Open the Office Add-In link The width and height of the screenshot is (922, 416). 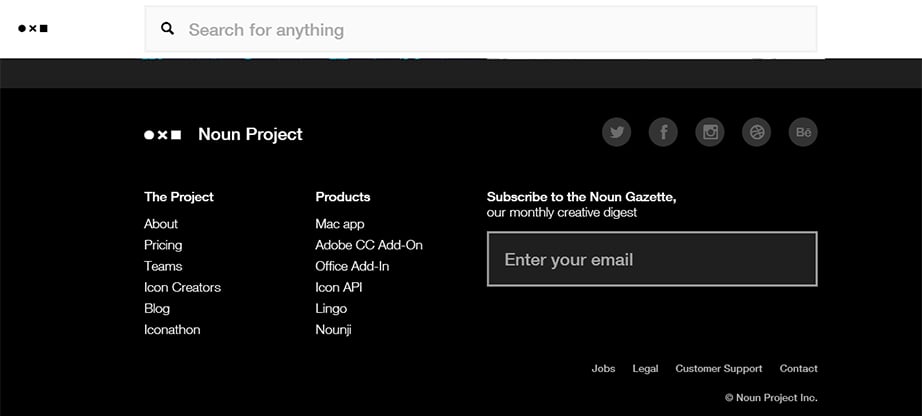click(352, 266)
